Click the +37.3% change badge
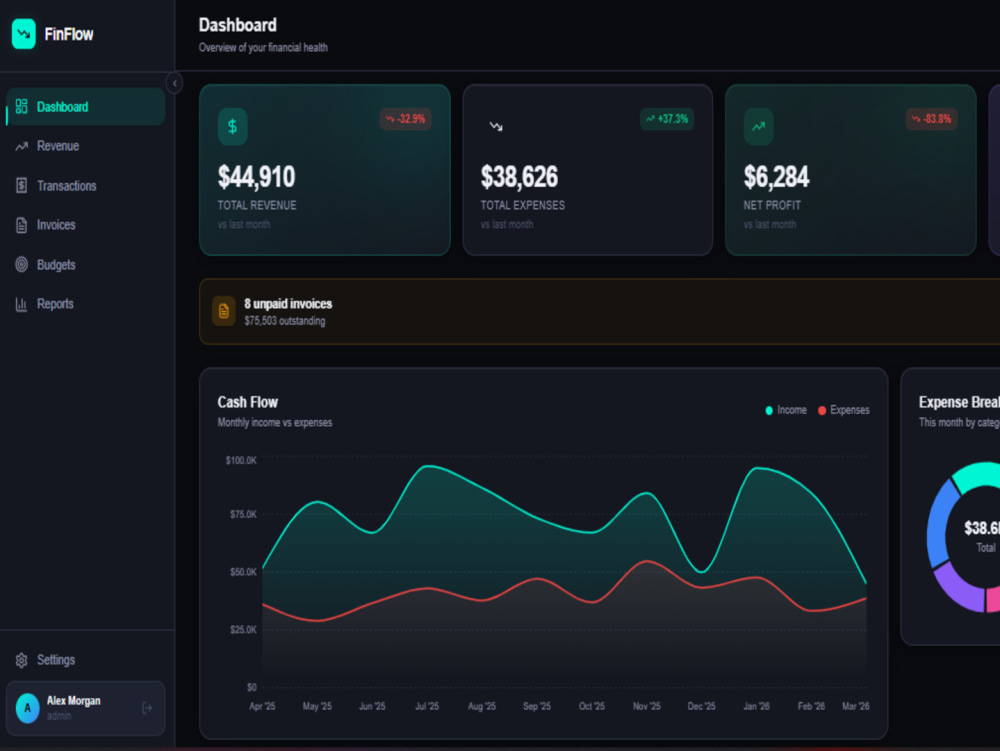 667,119
